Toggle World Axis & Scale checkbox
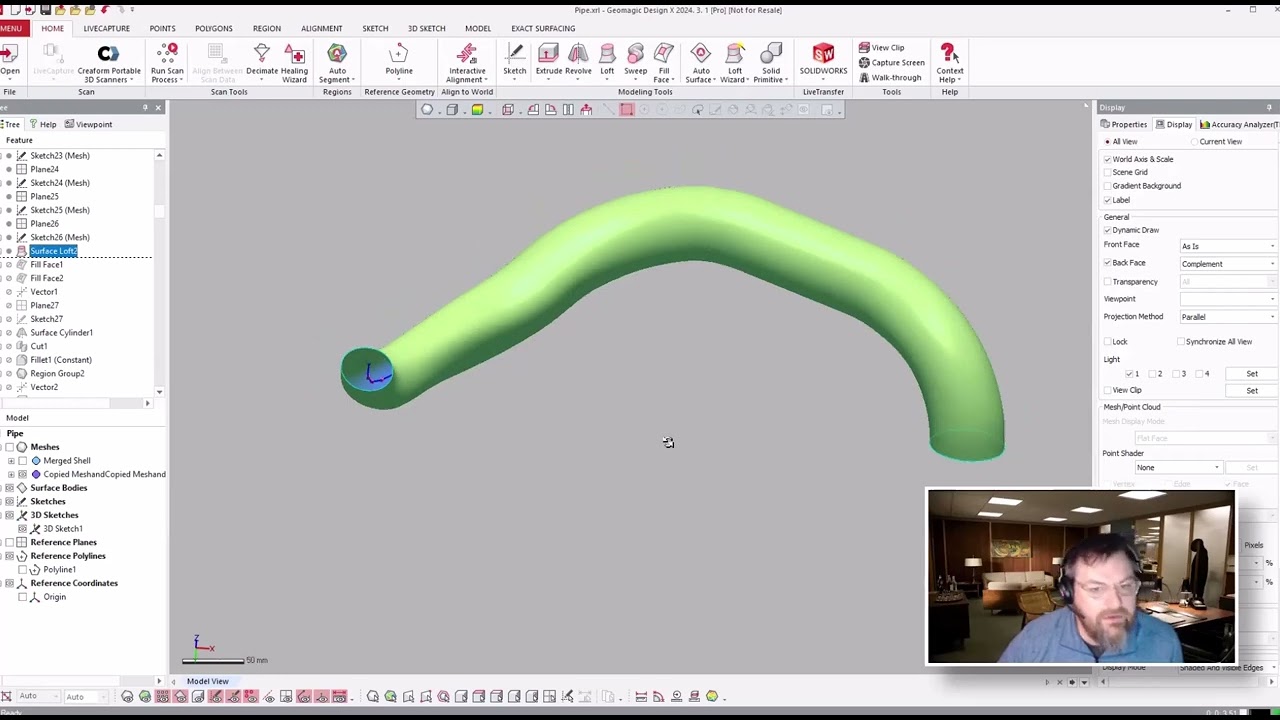This screenshot has width=1280, height=720. point(1108,159)
